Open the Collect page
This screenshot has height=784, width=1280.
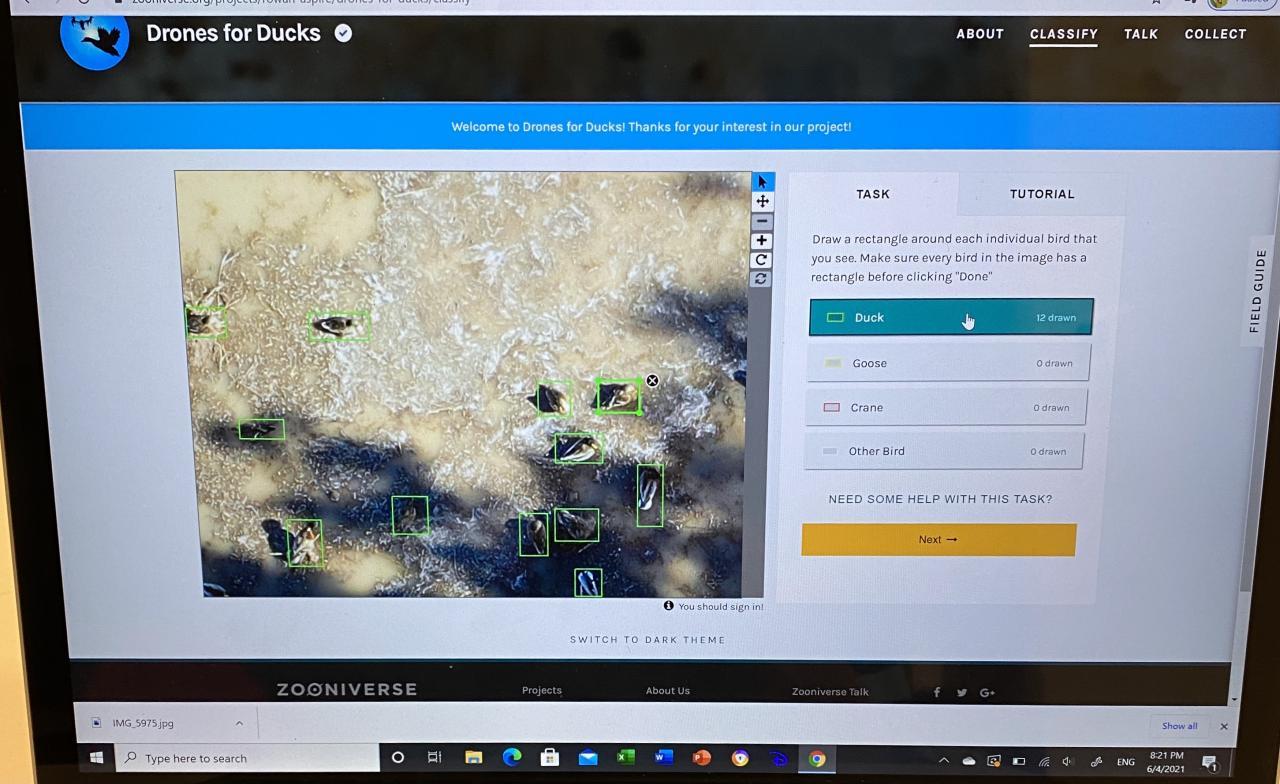click(1216, 34)
